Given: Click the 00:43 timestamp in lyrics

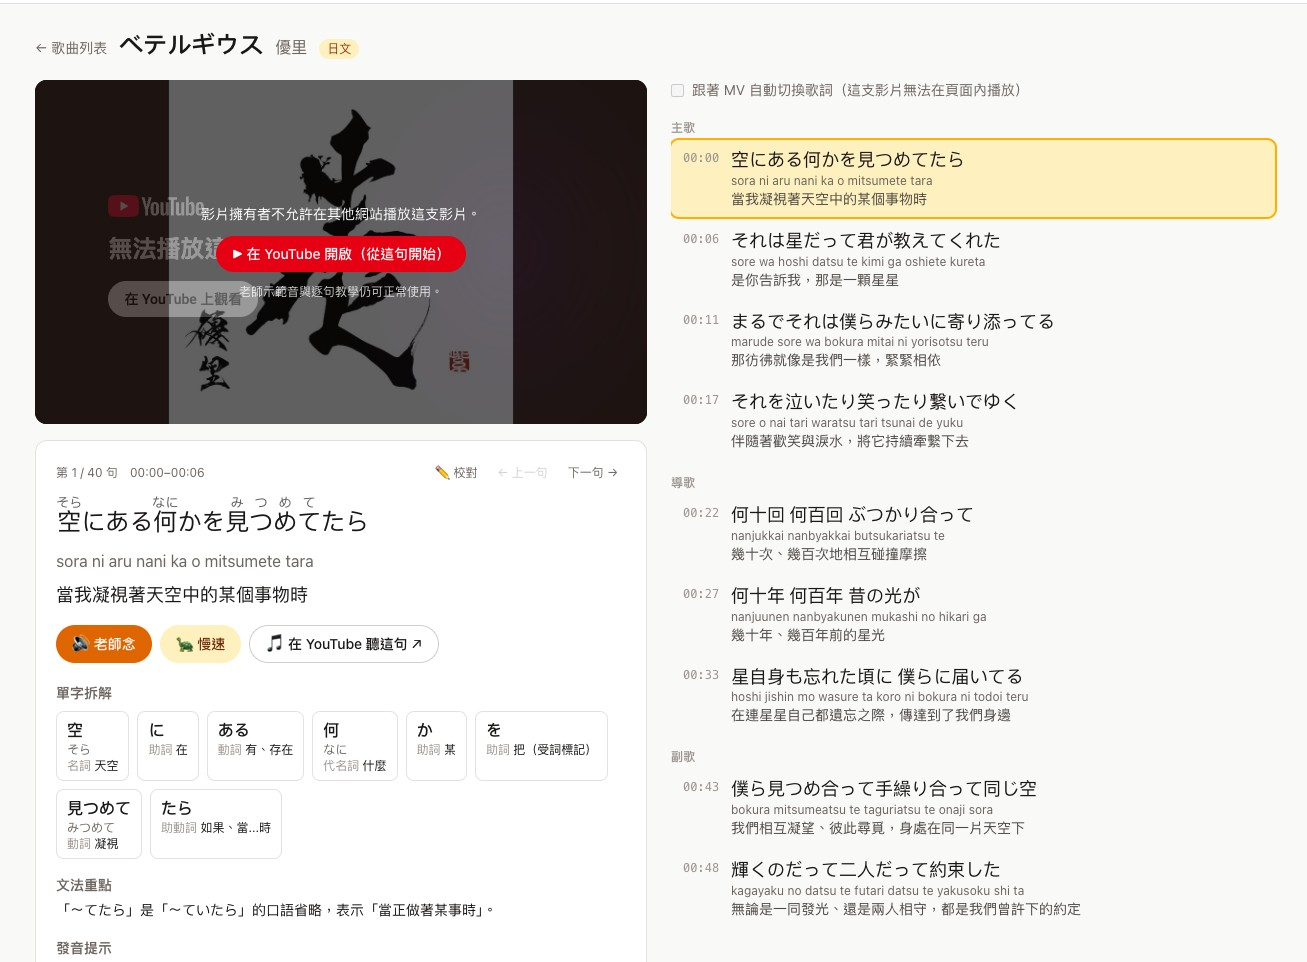Looking at the screenshot, I should (701, 787).
